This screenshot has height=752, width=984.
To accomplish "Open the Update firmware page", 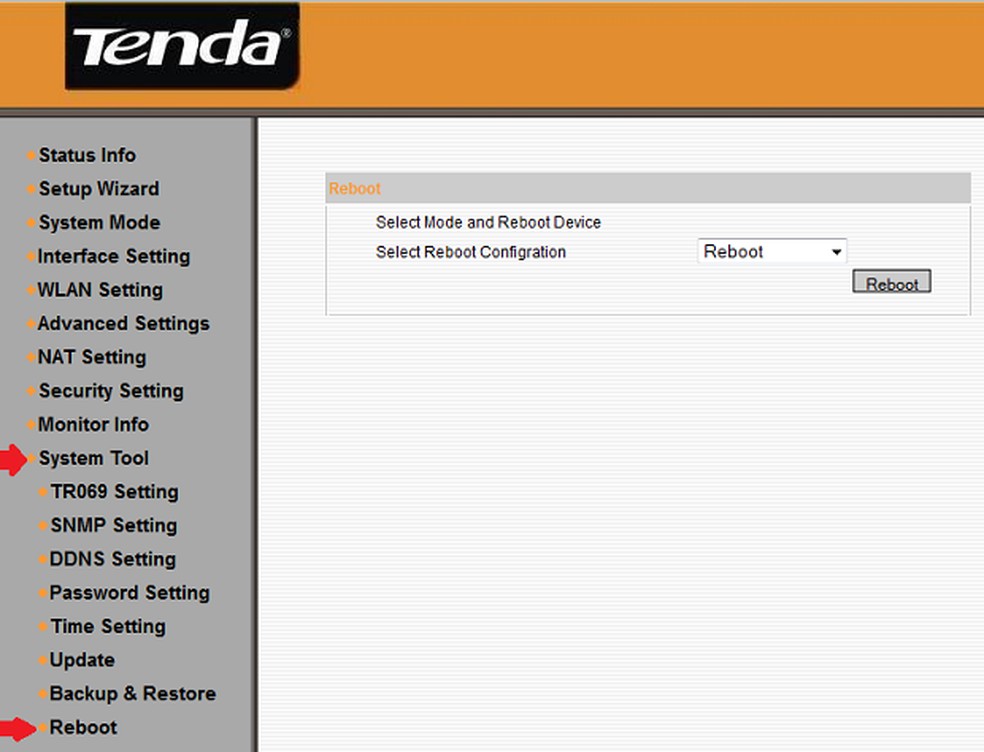I will click(x=82, y=660).
